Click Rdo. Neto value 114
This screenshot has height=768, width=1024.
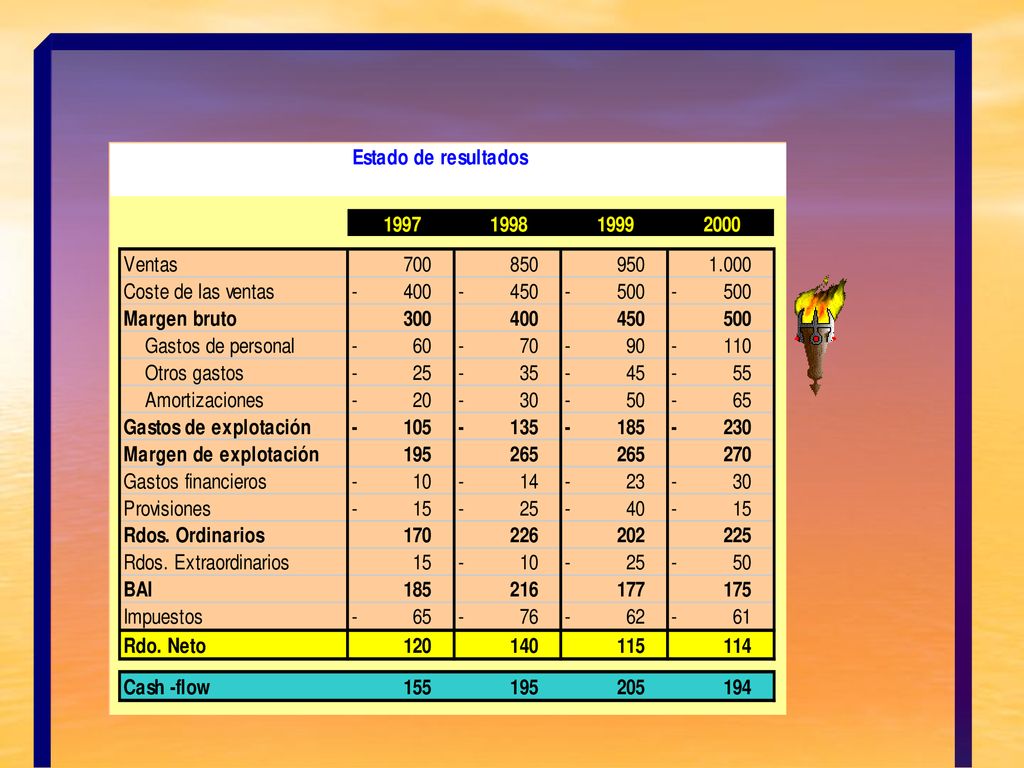tap(737, 646)
